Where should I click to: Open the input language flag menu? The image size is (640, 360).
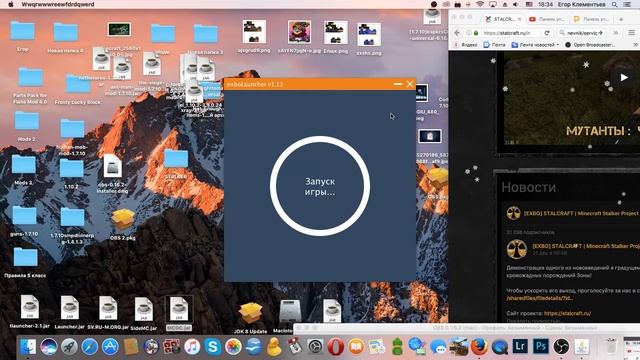pos(529,4)
